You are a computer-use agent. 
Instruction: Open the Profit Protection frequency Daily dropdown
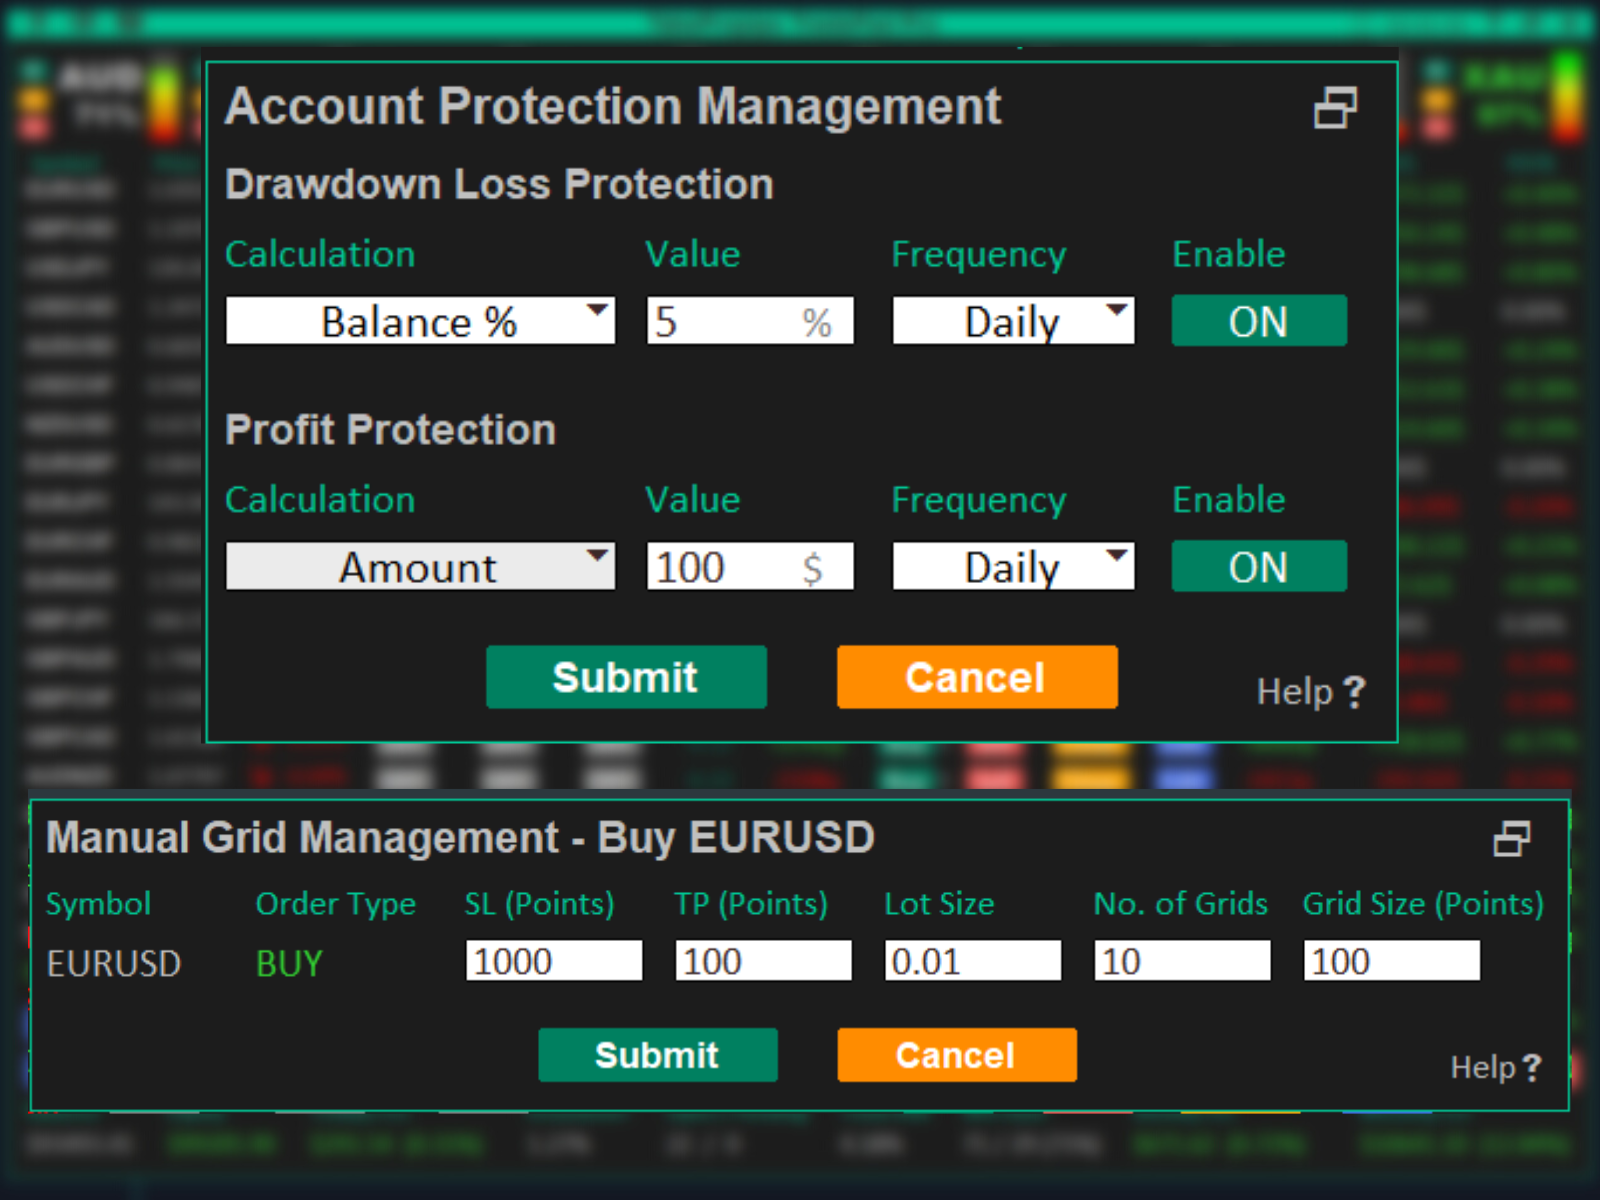(x=1013, y=567)
